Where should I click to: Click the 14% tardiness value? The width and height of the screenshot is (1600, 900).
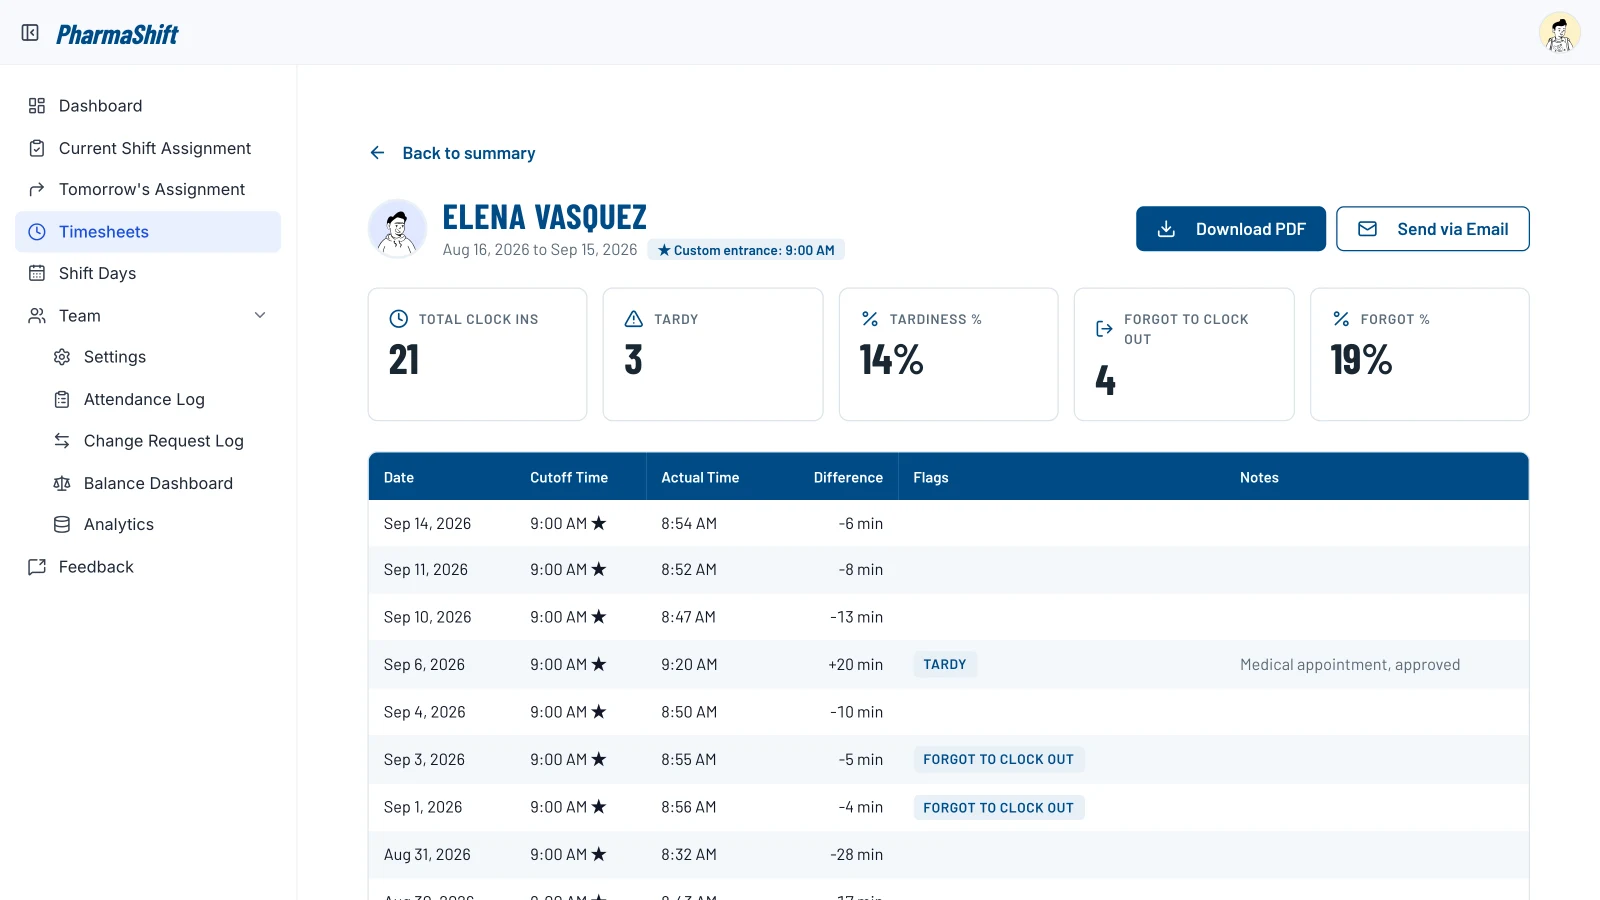(892, 360)
